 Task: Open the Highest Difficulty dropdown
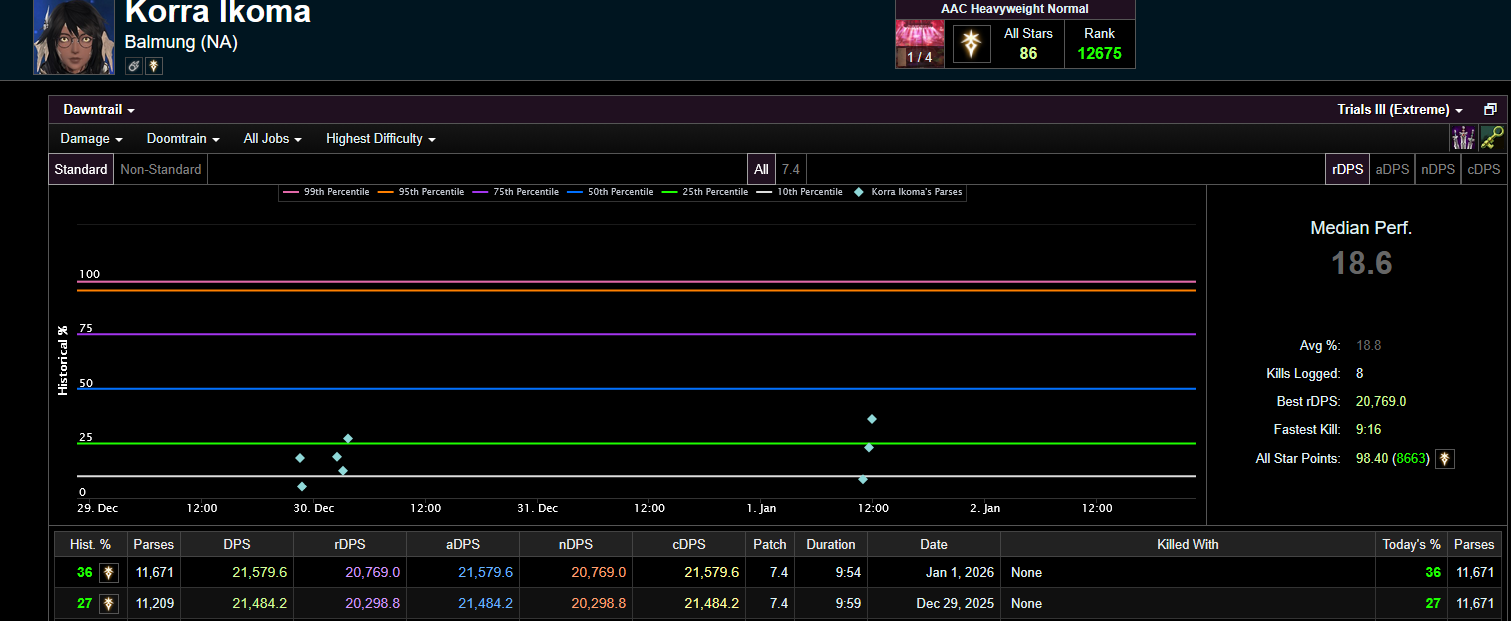tap(381, 139)
